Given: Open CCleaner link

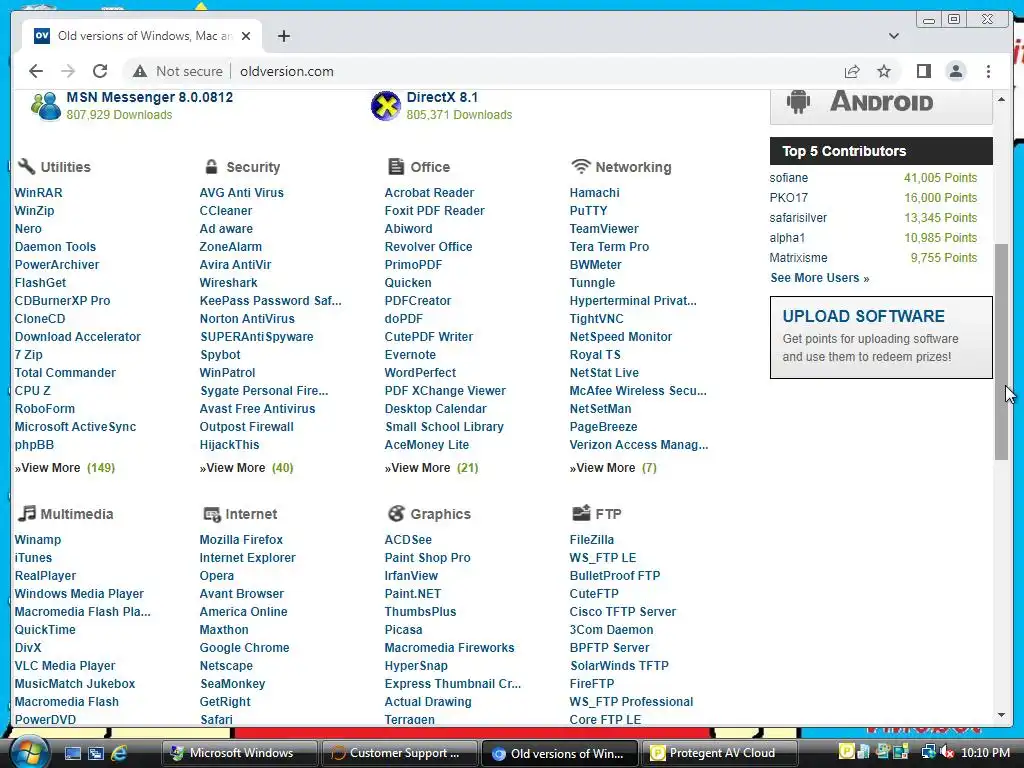Looking at the screenshot, I should point(225,210).
